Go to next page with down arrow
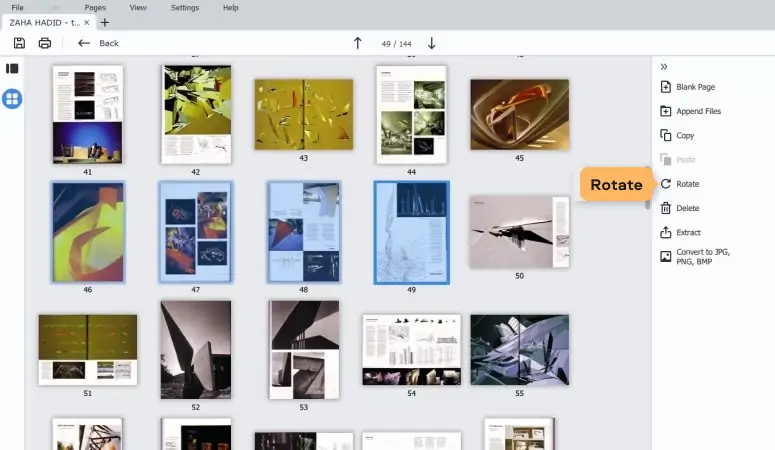Viewport: 775px width, 450px height. pyautogui.click(x=431, y=43)
